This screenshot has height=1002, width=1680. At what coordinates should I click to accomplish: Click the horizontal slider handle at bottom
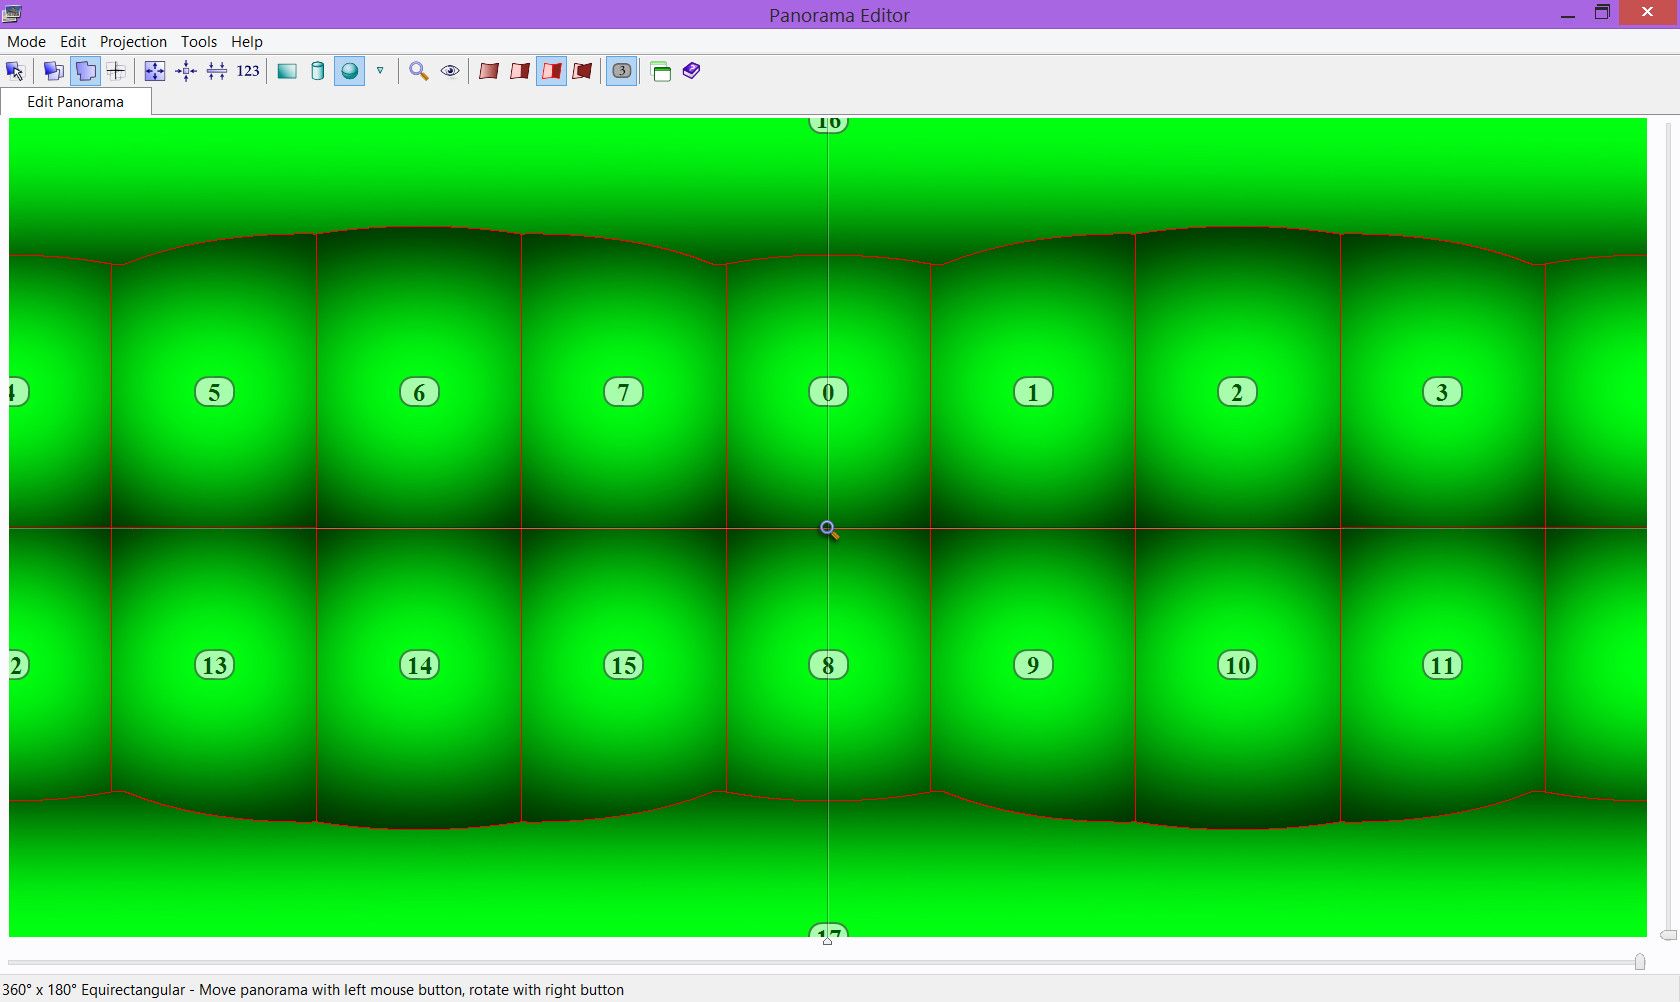(1640, 962)
